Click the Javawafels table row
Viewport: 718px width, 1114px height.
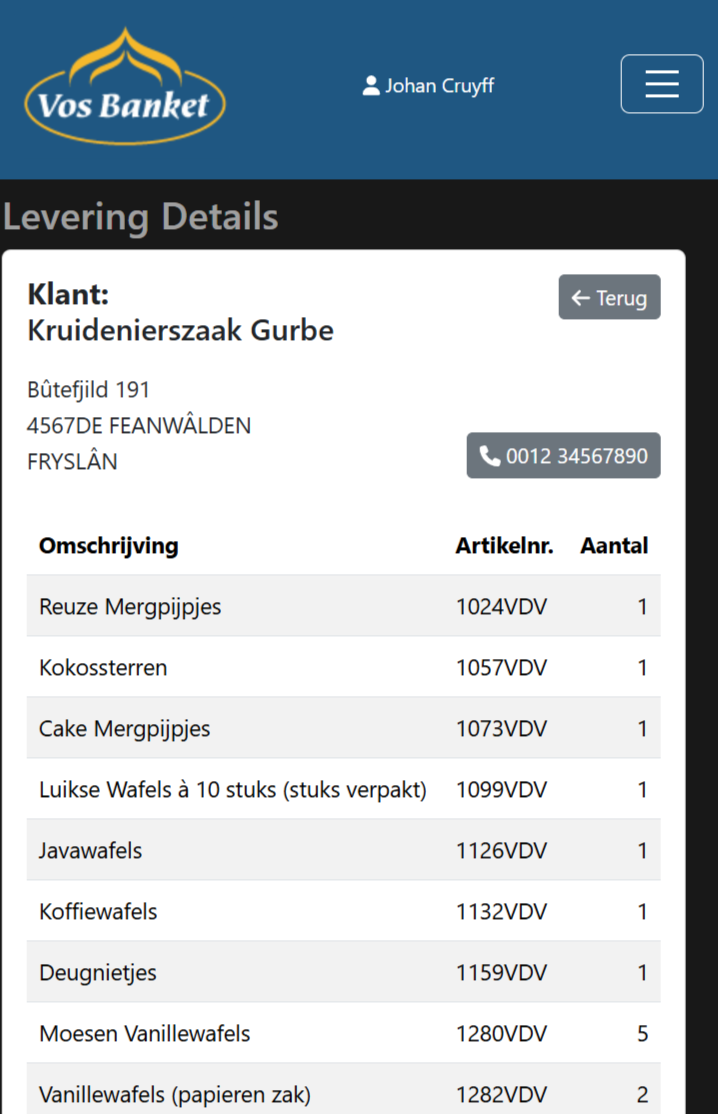(343, 850)
